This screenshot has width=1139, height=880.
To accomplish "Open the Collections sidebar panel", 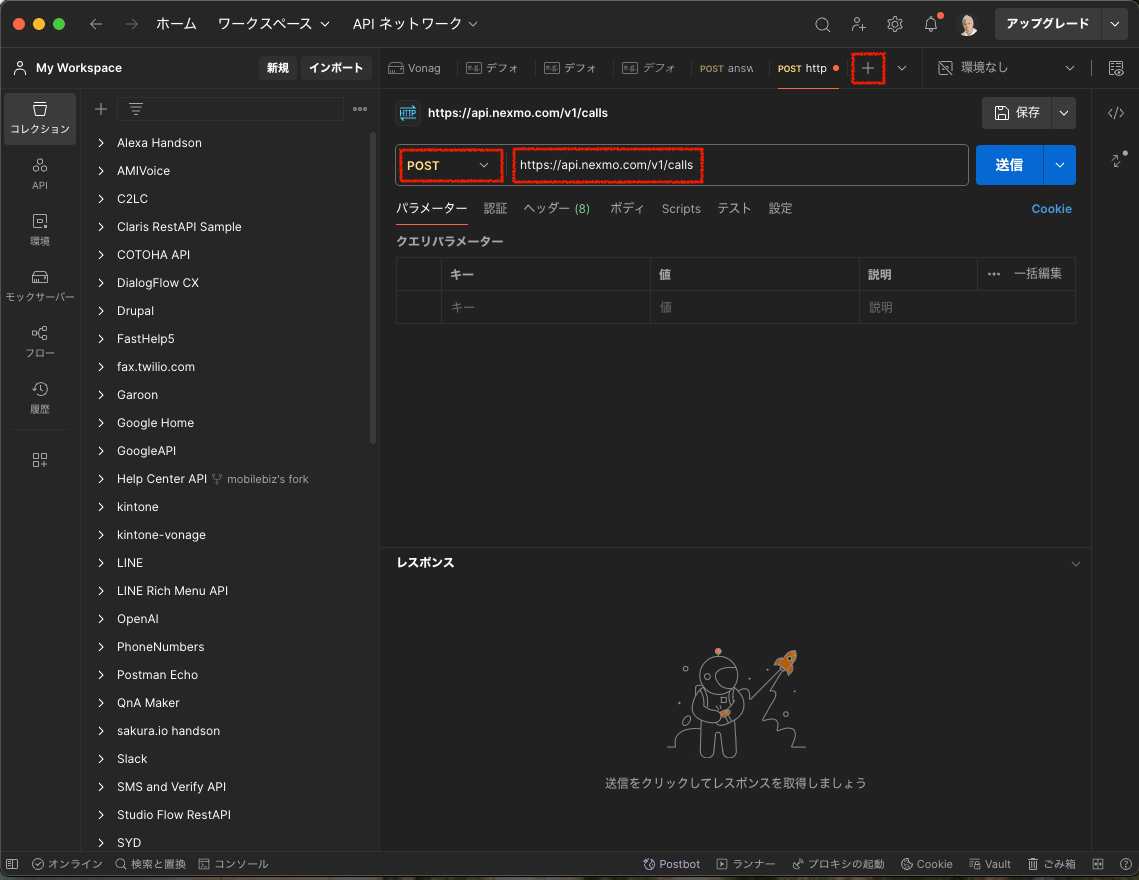I will coord(40,118).
